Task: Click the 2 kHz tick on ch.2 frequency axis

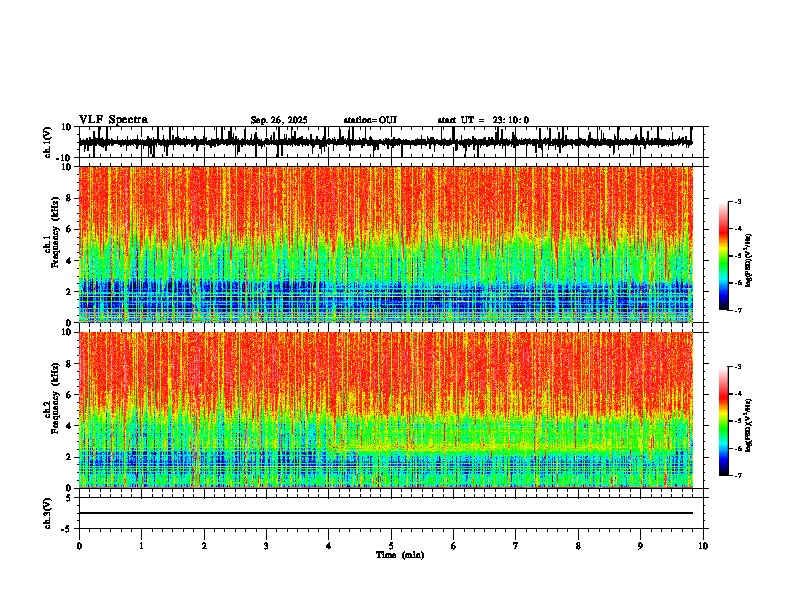Action: pos(69,457)
